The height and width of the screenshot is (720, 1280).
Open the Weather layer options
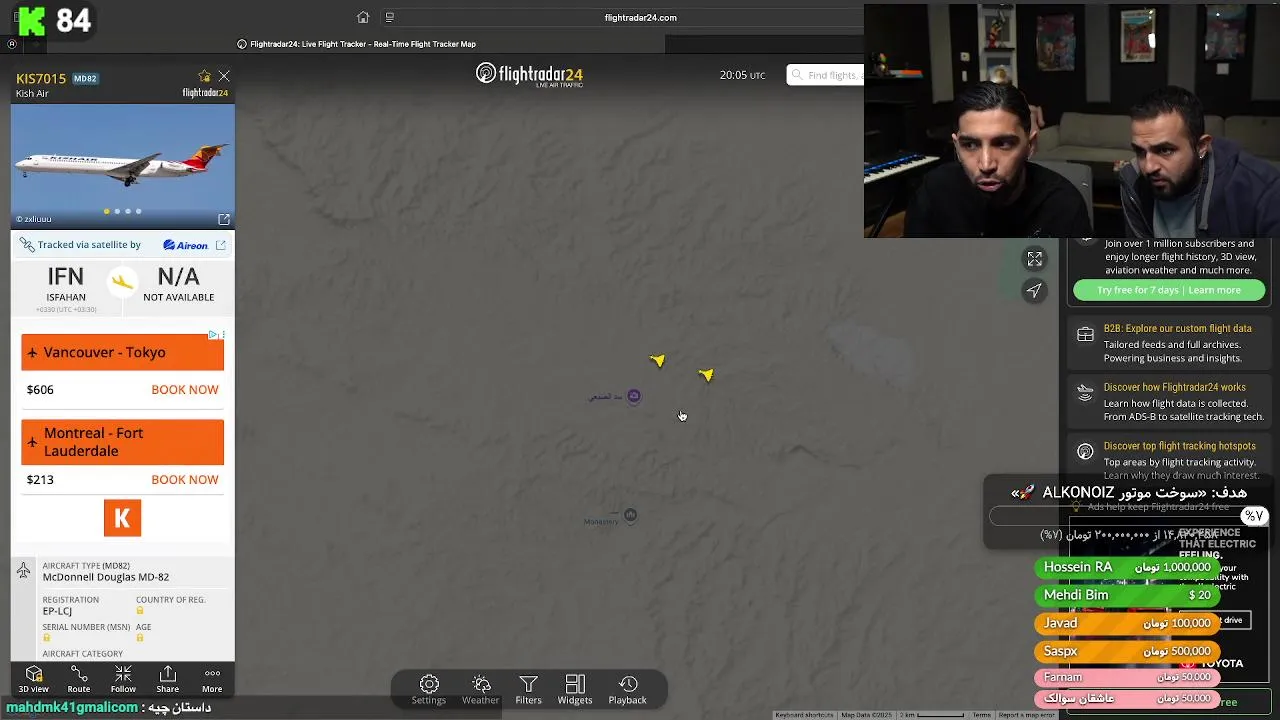(480, 689)
